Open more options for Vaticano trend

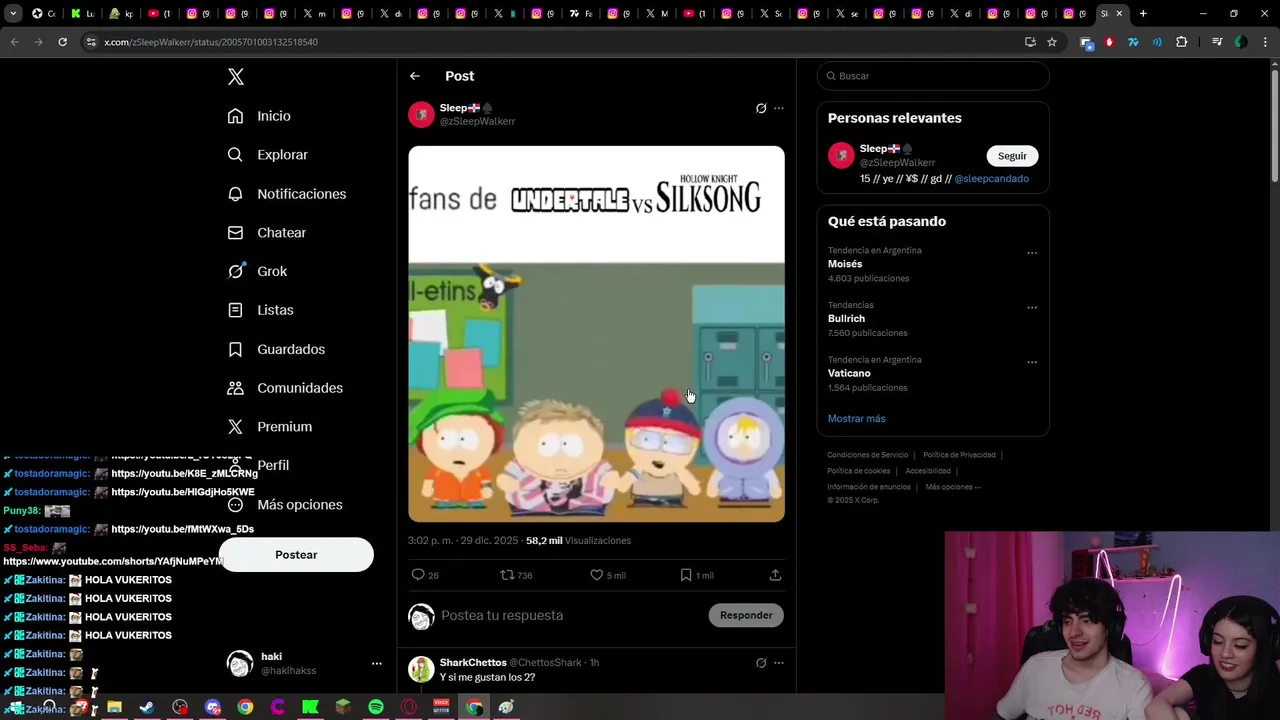[1032, 362]
